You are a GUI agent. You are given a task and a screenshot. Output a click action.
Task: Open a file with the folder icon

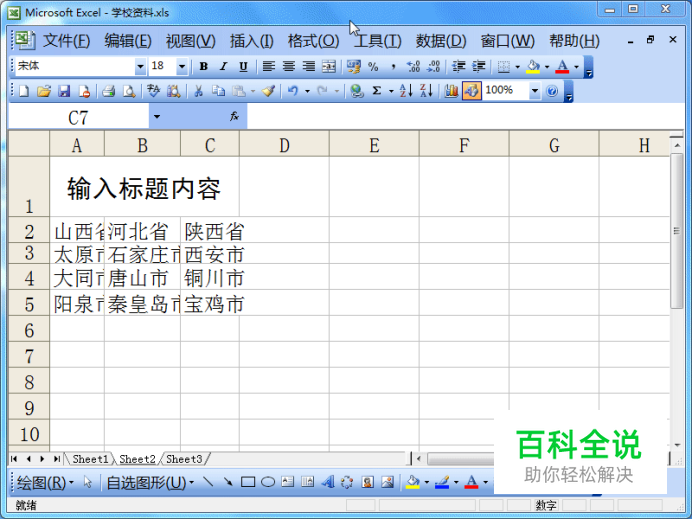coord(44,91)
